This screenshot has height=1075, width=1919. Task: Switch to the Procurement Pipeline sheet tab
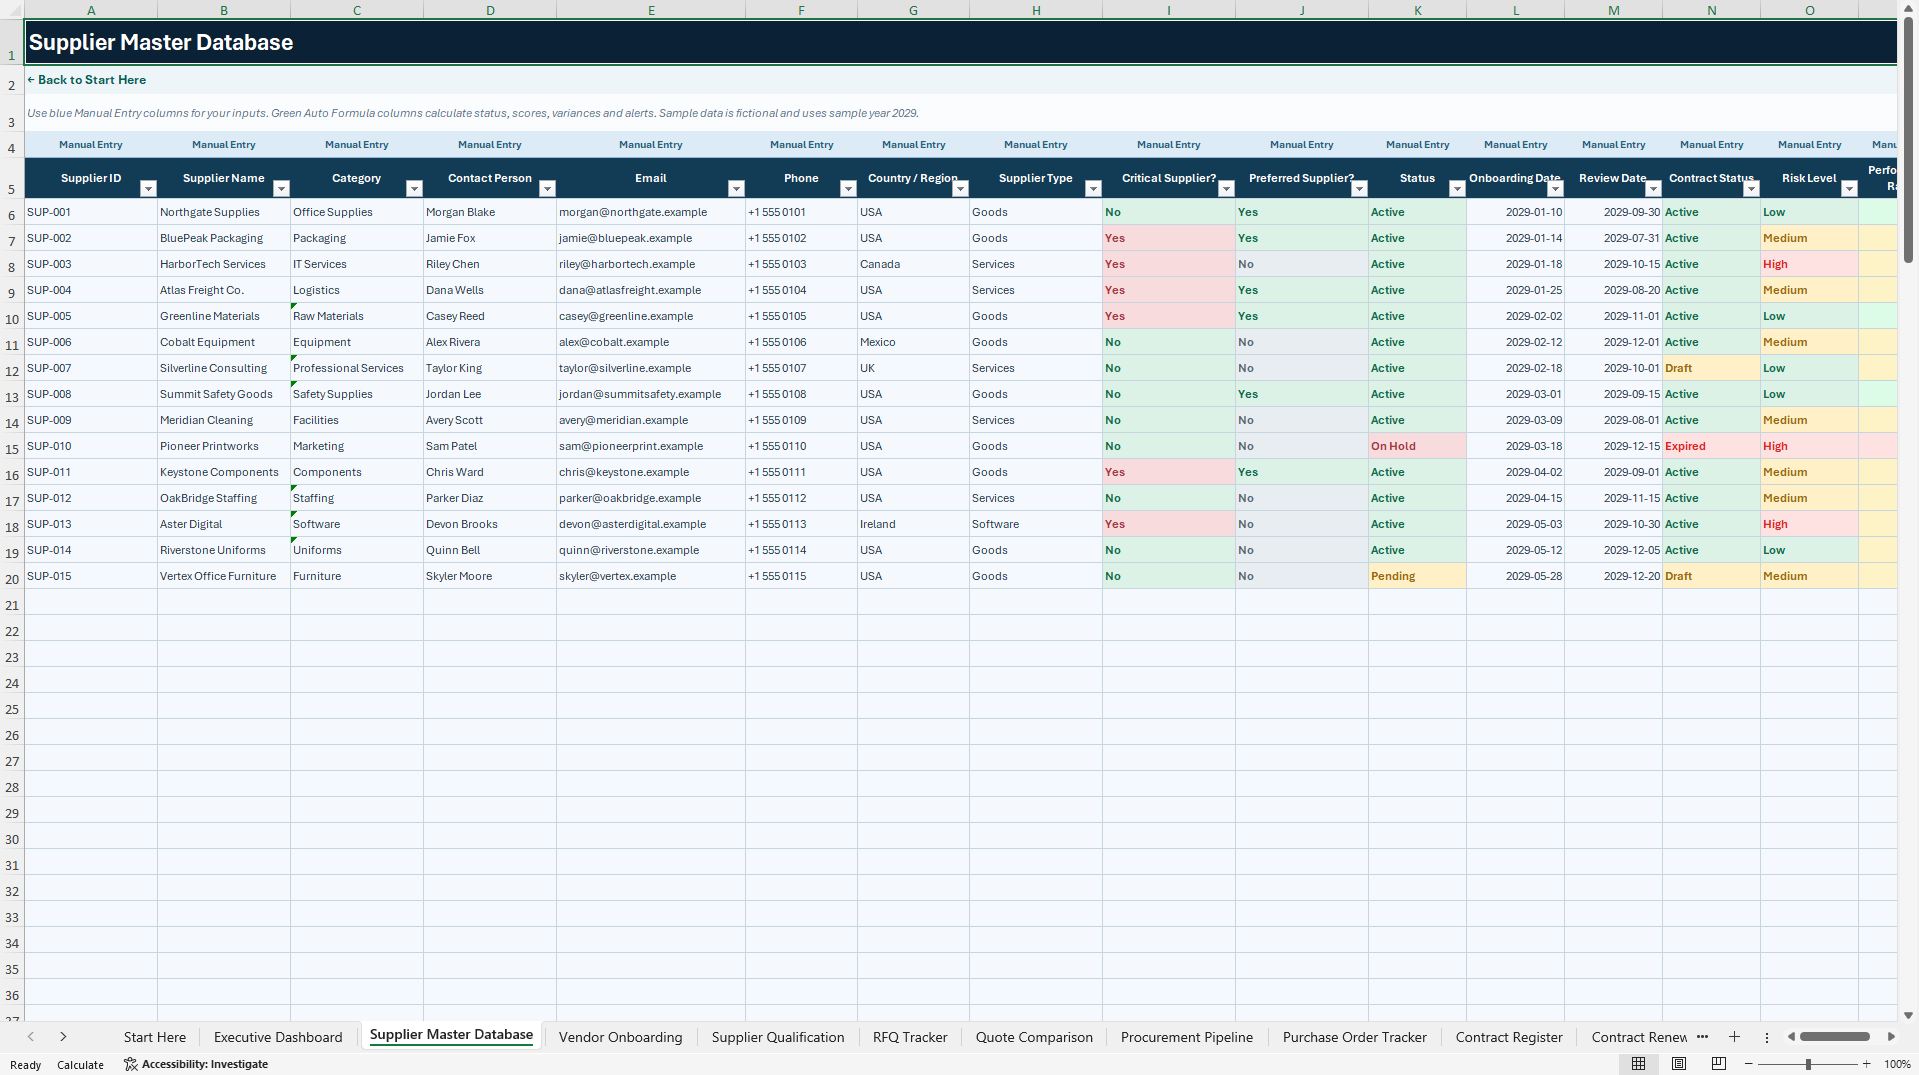pyautogui.click(x=1187, y=1037)
